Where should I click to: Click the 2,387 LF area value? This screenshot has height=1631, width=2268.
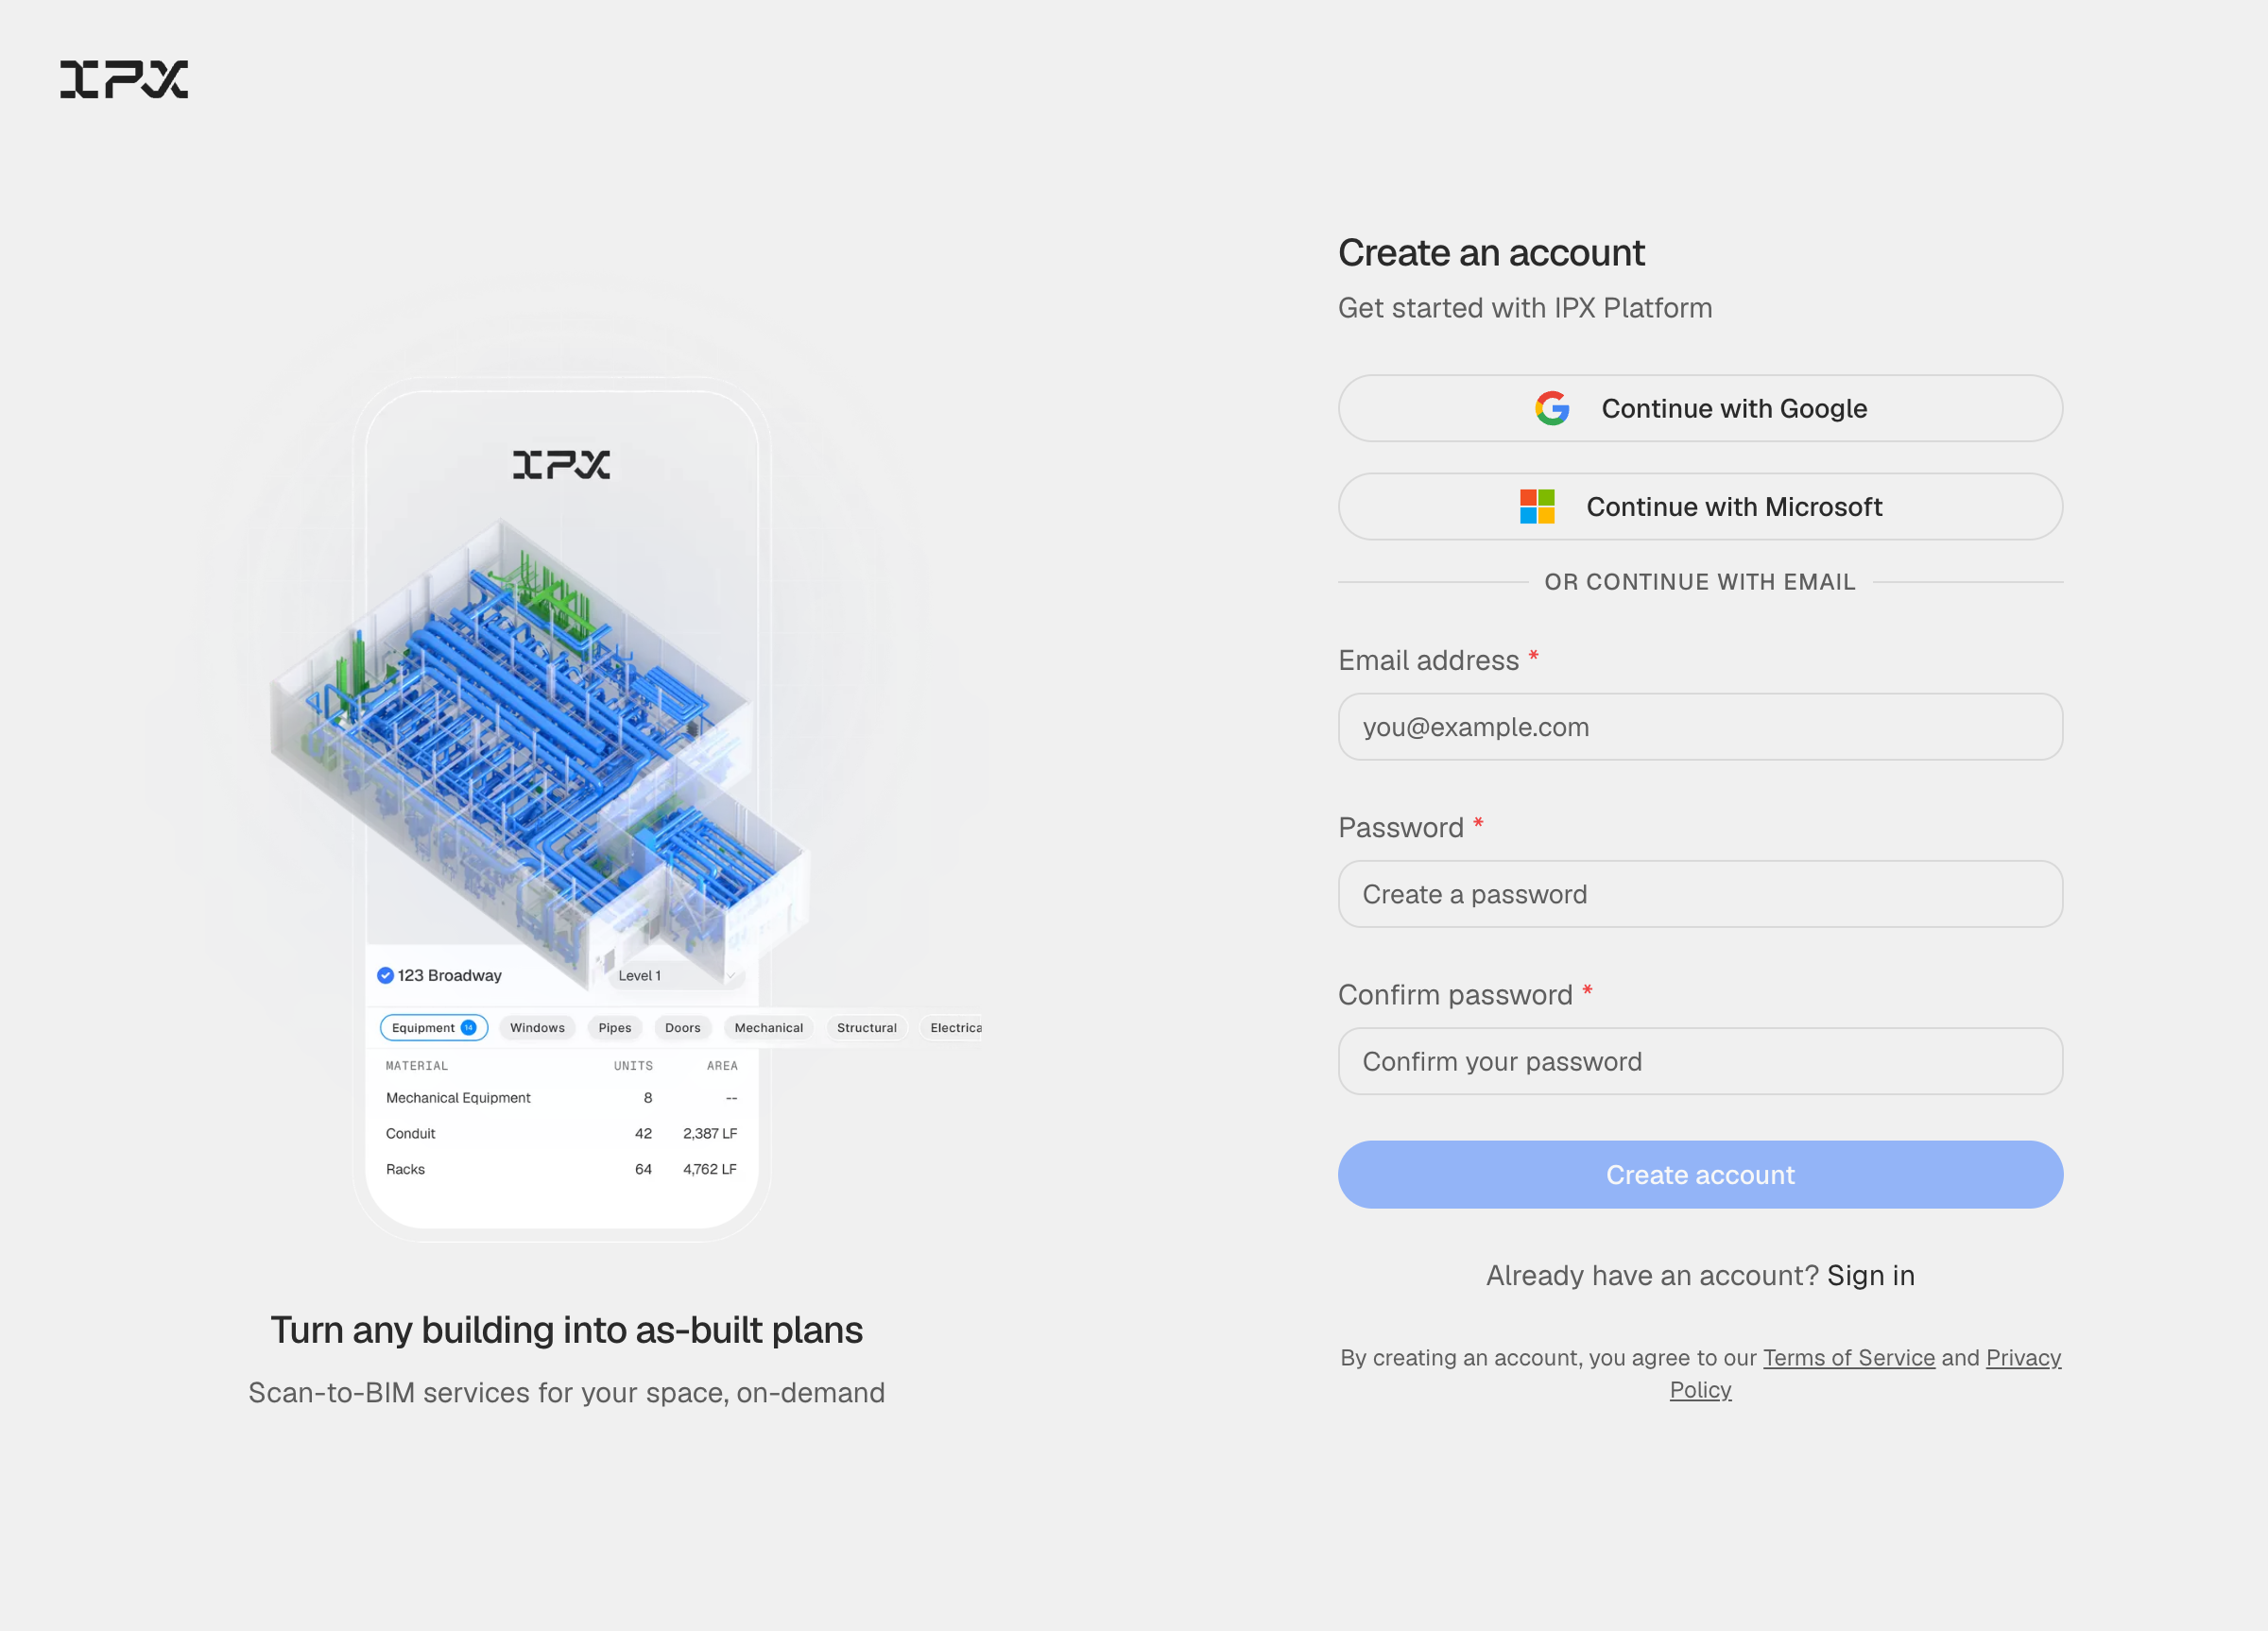click(710, 1134)
